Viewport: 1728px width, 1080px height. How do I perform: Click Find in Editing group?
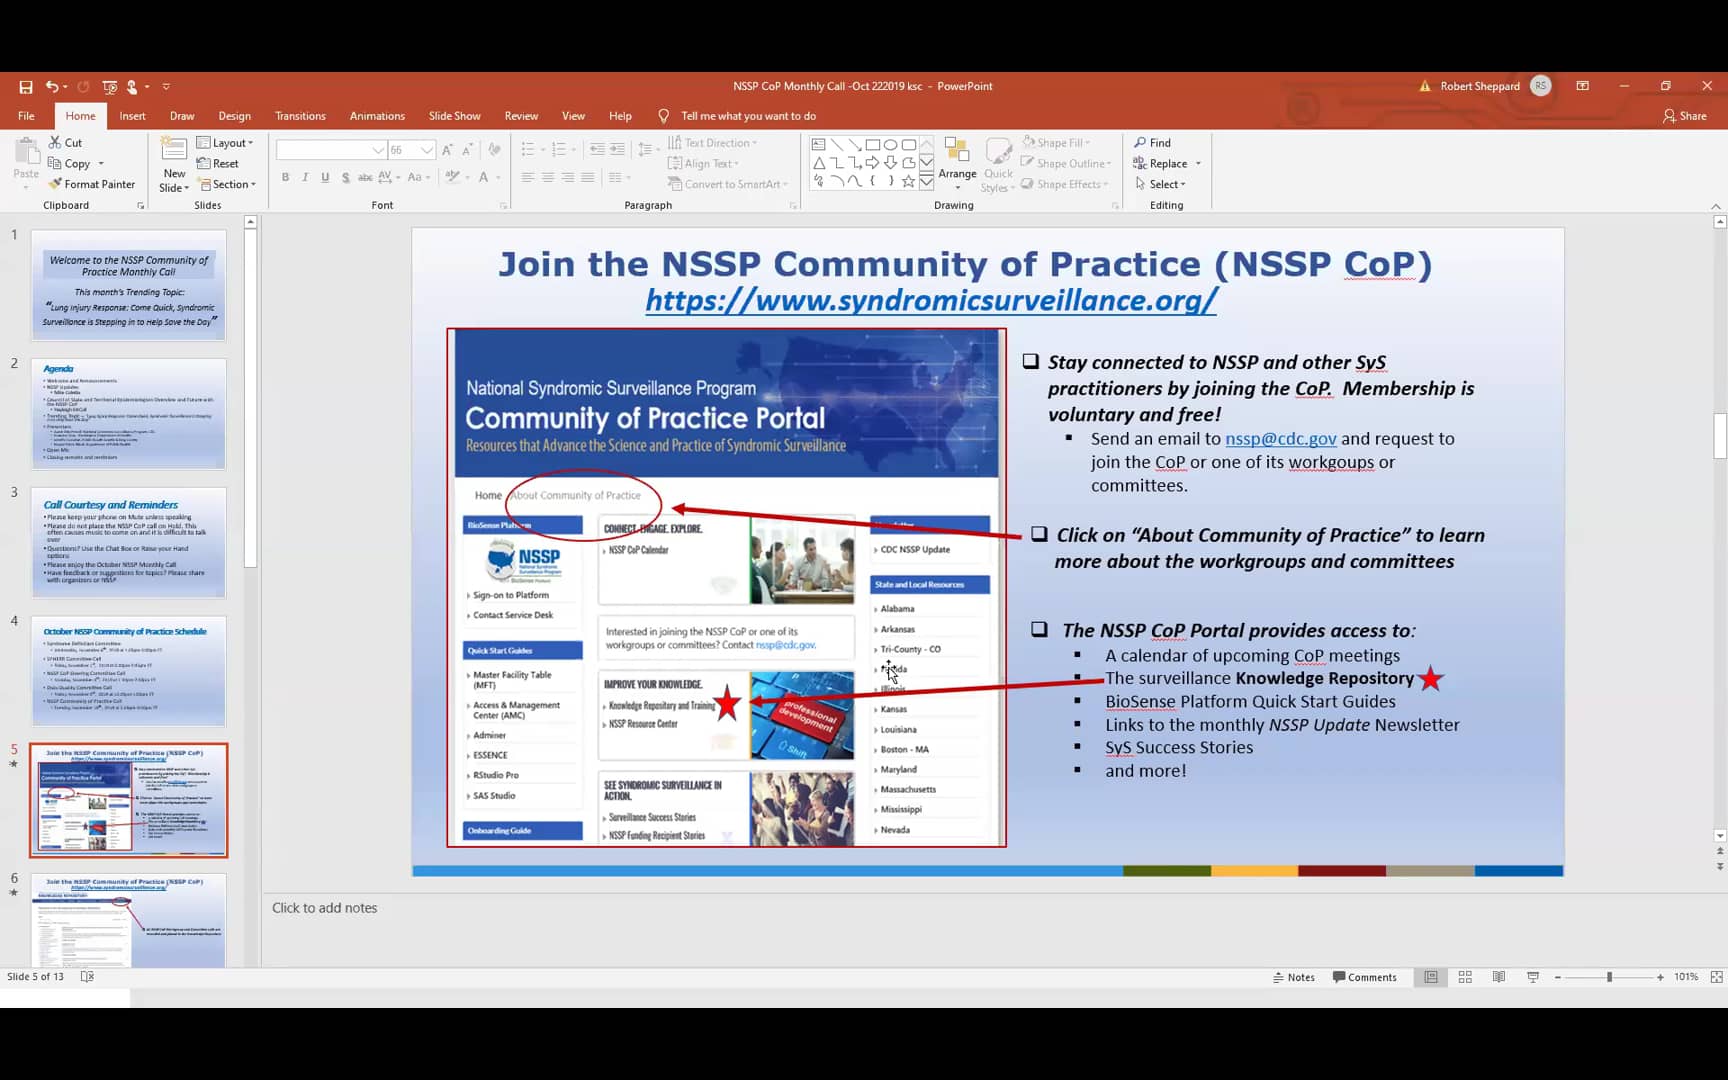[x=1152, y=143]
